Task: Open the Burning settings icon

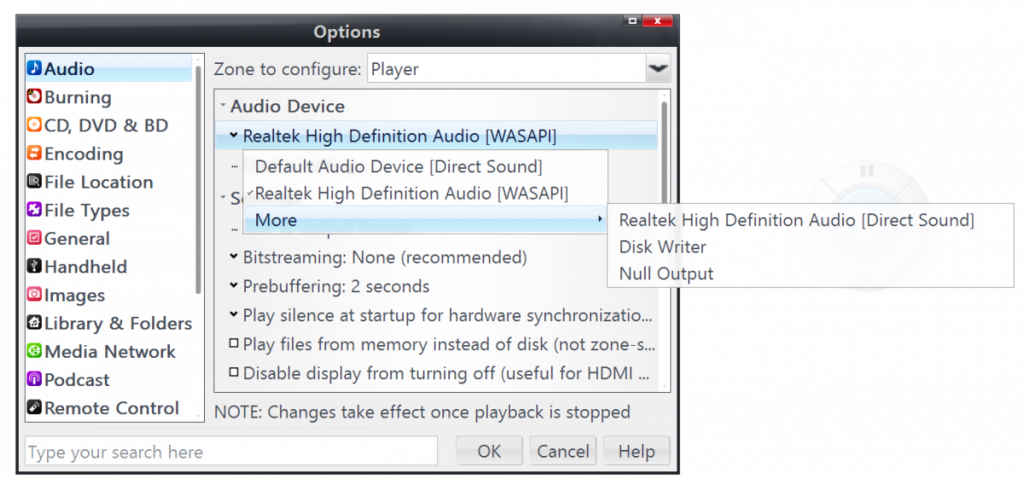Action: 35,97
